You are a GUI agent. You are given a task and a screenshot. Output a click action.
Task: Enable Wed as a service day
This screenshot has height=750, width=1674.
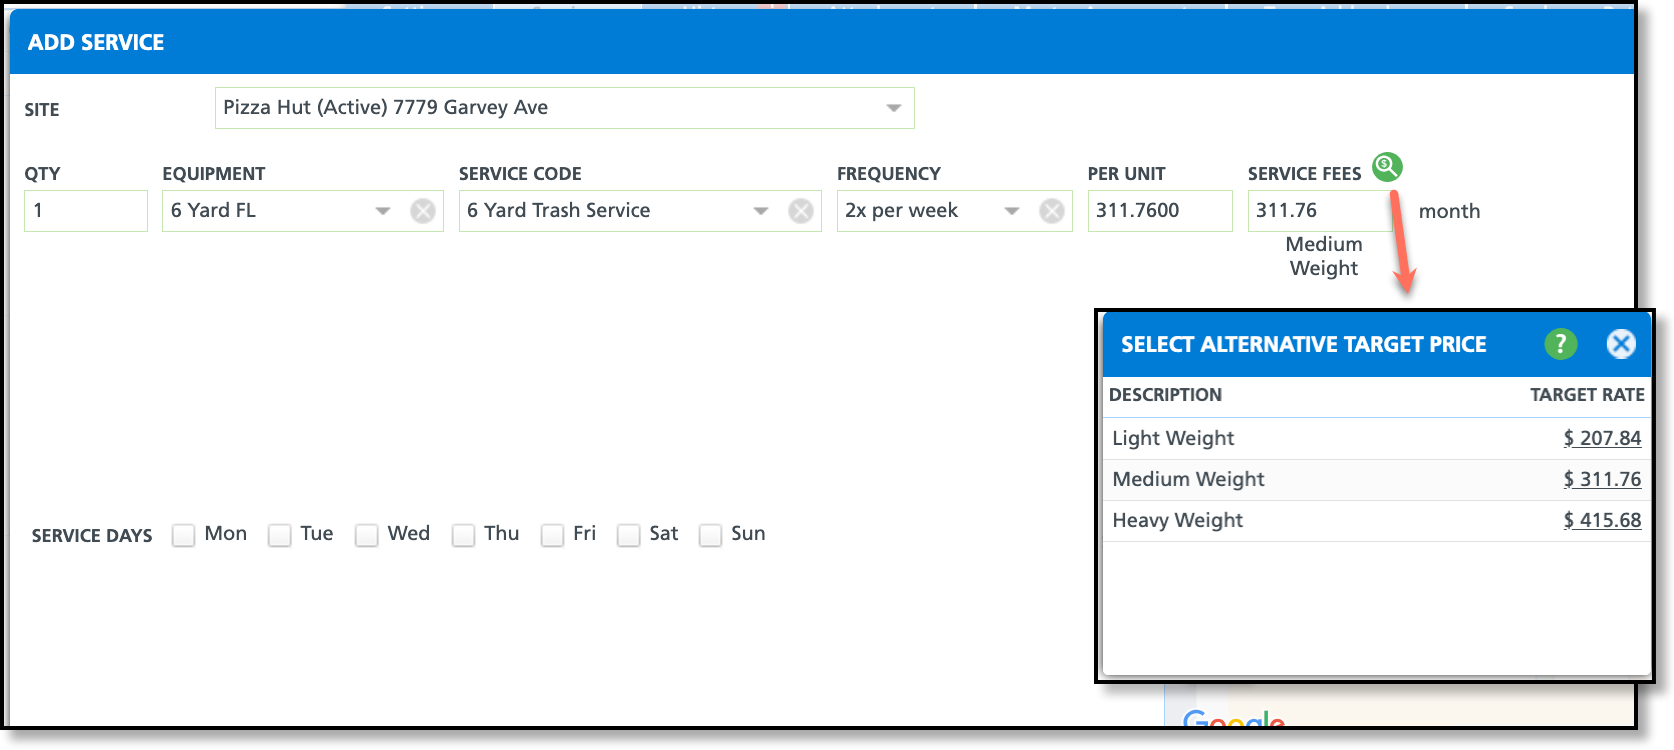click(x=367, y=535)
